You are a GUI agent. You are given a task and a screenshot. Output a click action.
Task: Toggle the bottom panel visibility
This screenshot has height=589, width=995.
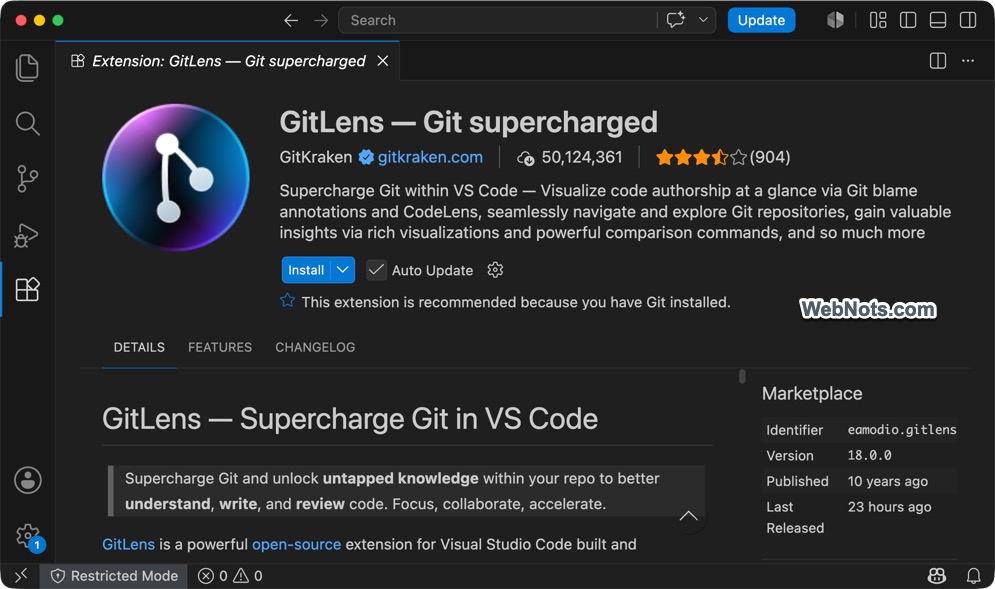pos(938,20)
